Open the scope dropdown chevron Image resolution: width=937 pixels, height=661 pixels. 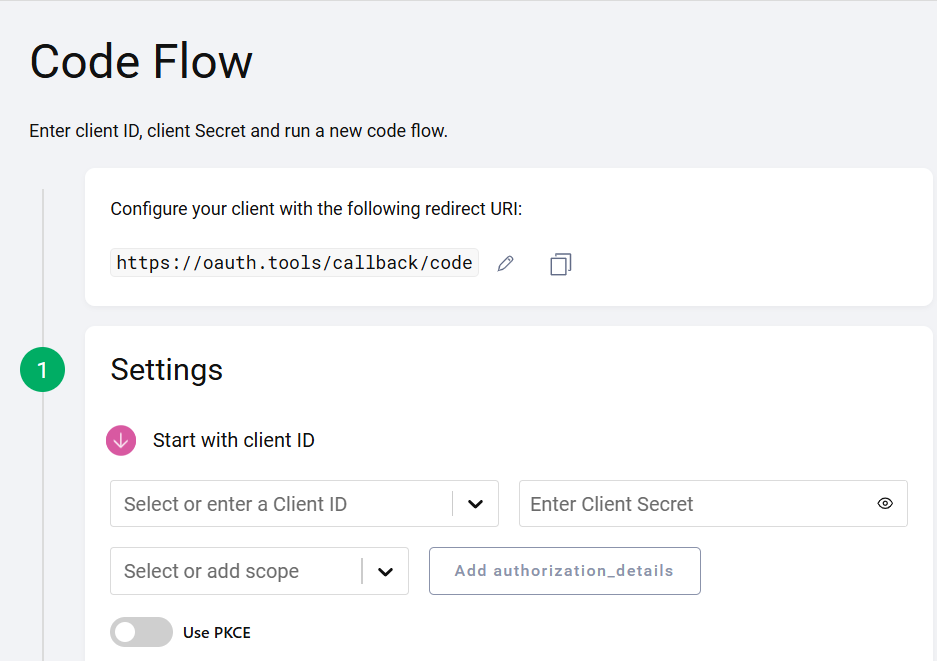[385, 572]
